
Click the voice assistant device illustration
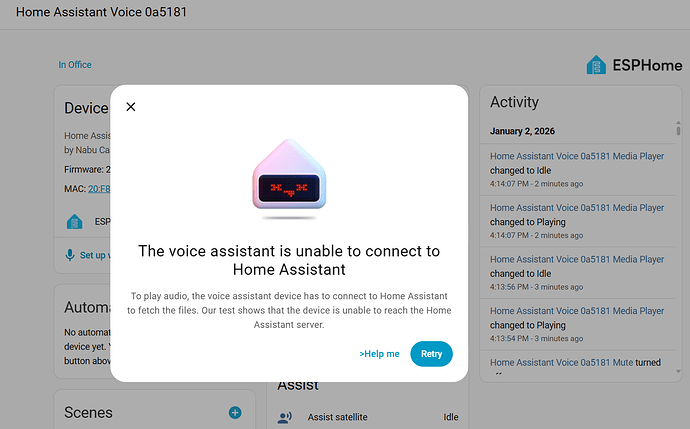click(x=289, y=179)
